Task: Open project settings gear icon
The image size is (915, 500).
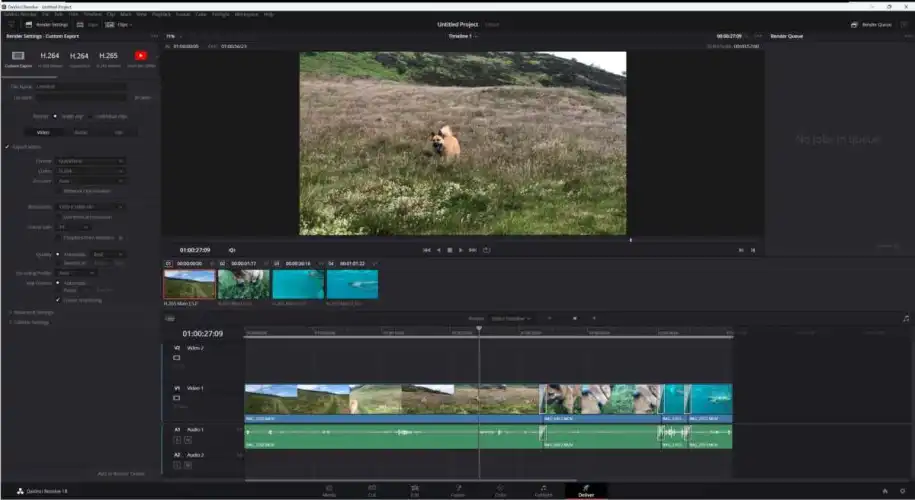Action: click(903, 491)
